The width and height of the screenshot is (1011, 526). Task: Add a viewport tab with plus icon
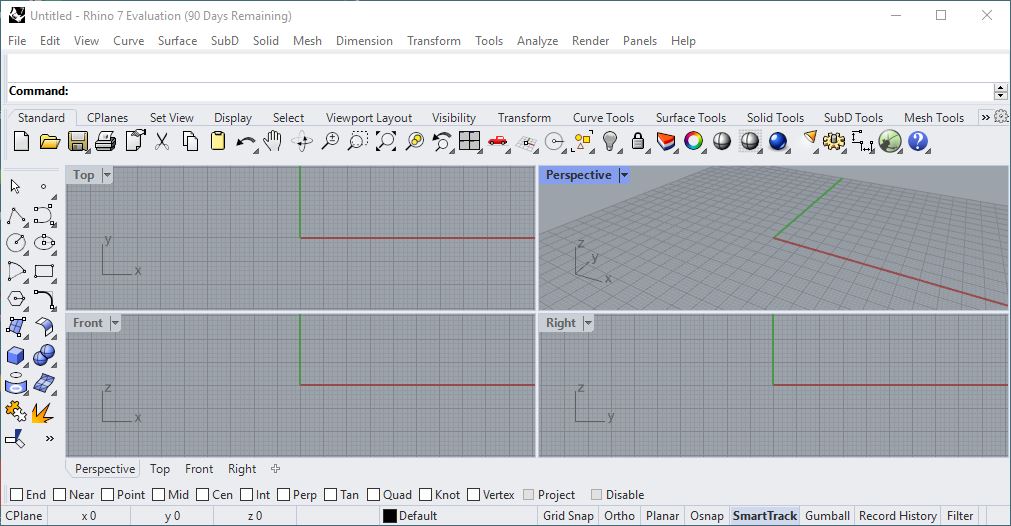(275, 469)
